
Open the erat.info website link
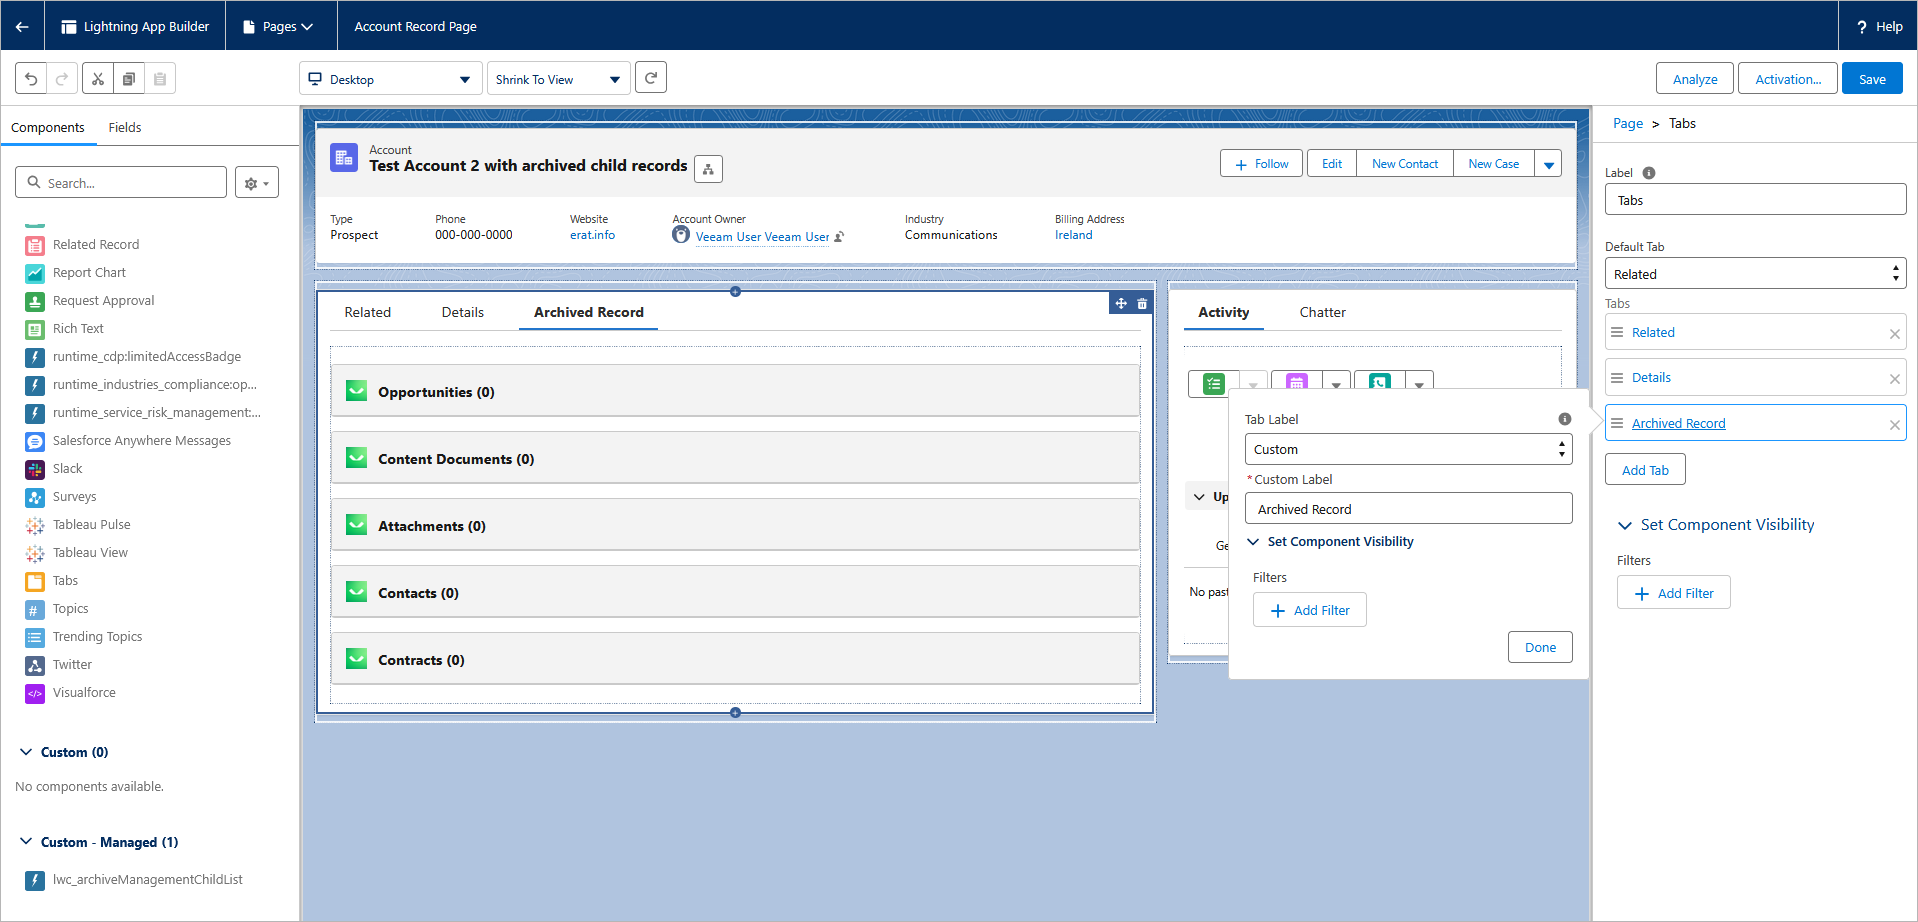(x=593, y=235)
